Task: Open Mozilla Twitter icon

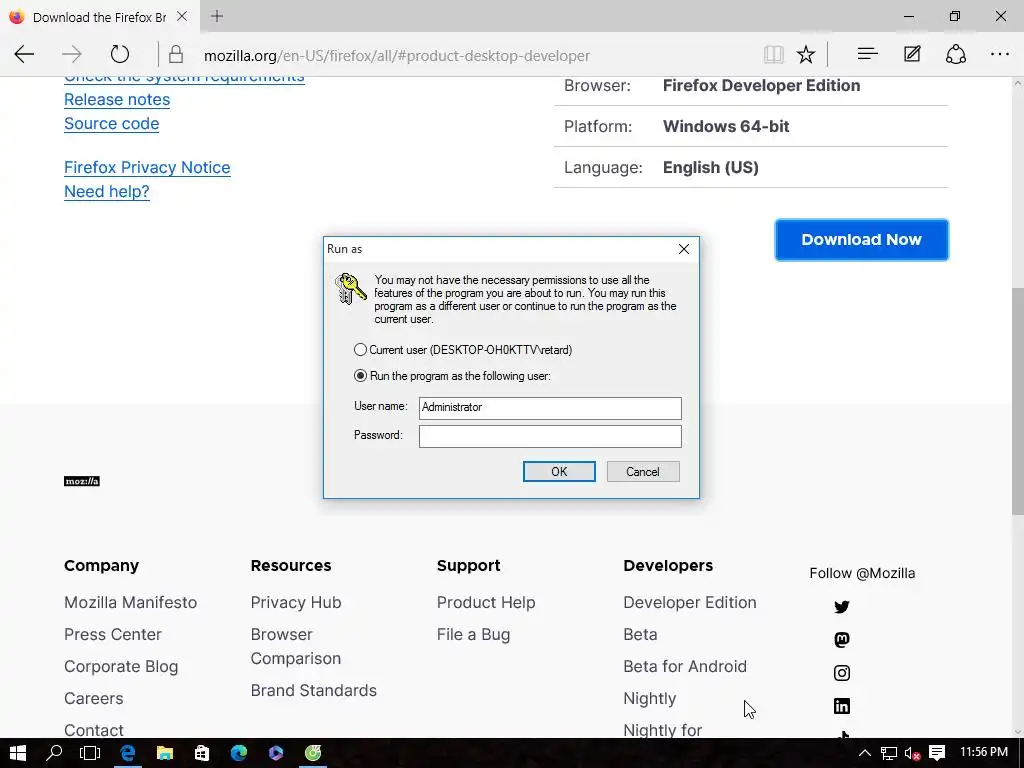Action: 842,607
